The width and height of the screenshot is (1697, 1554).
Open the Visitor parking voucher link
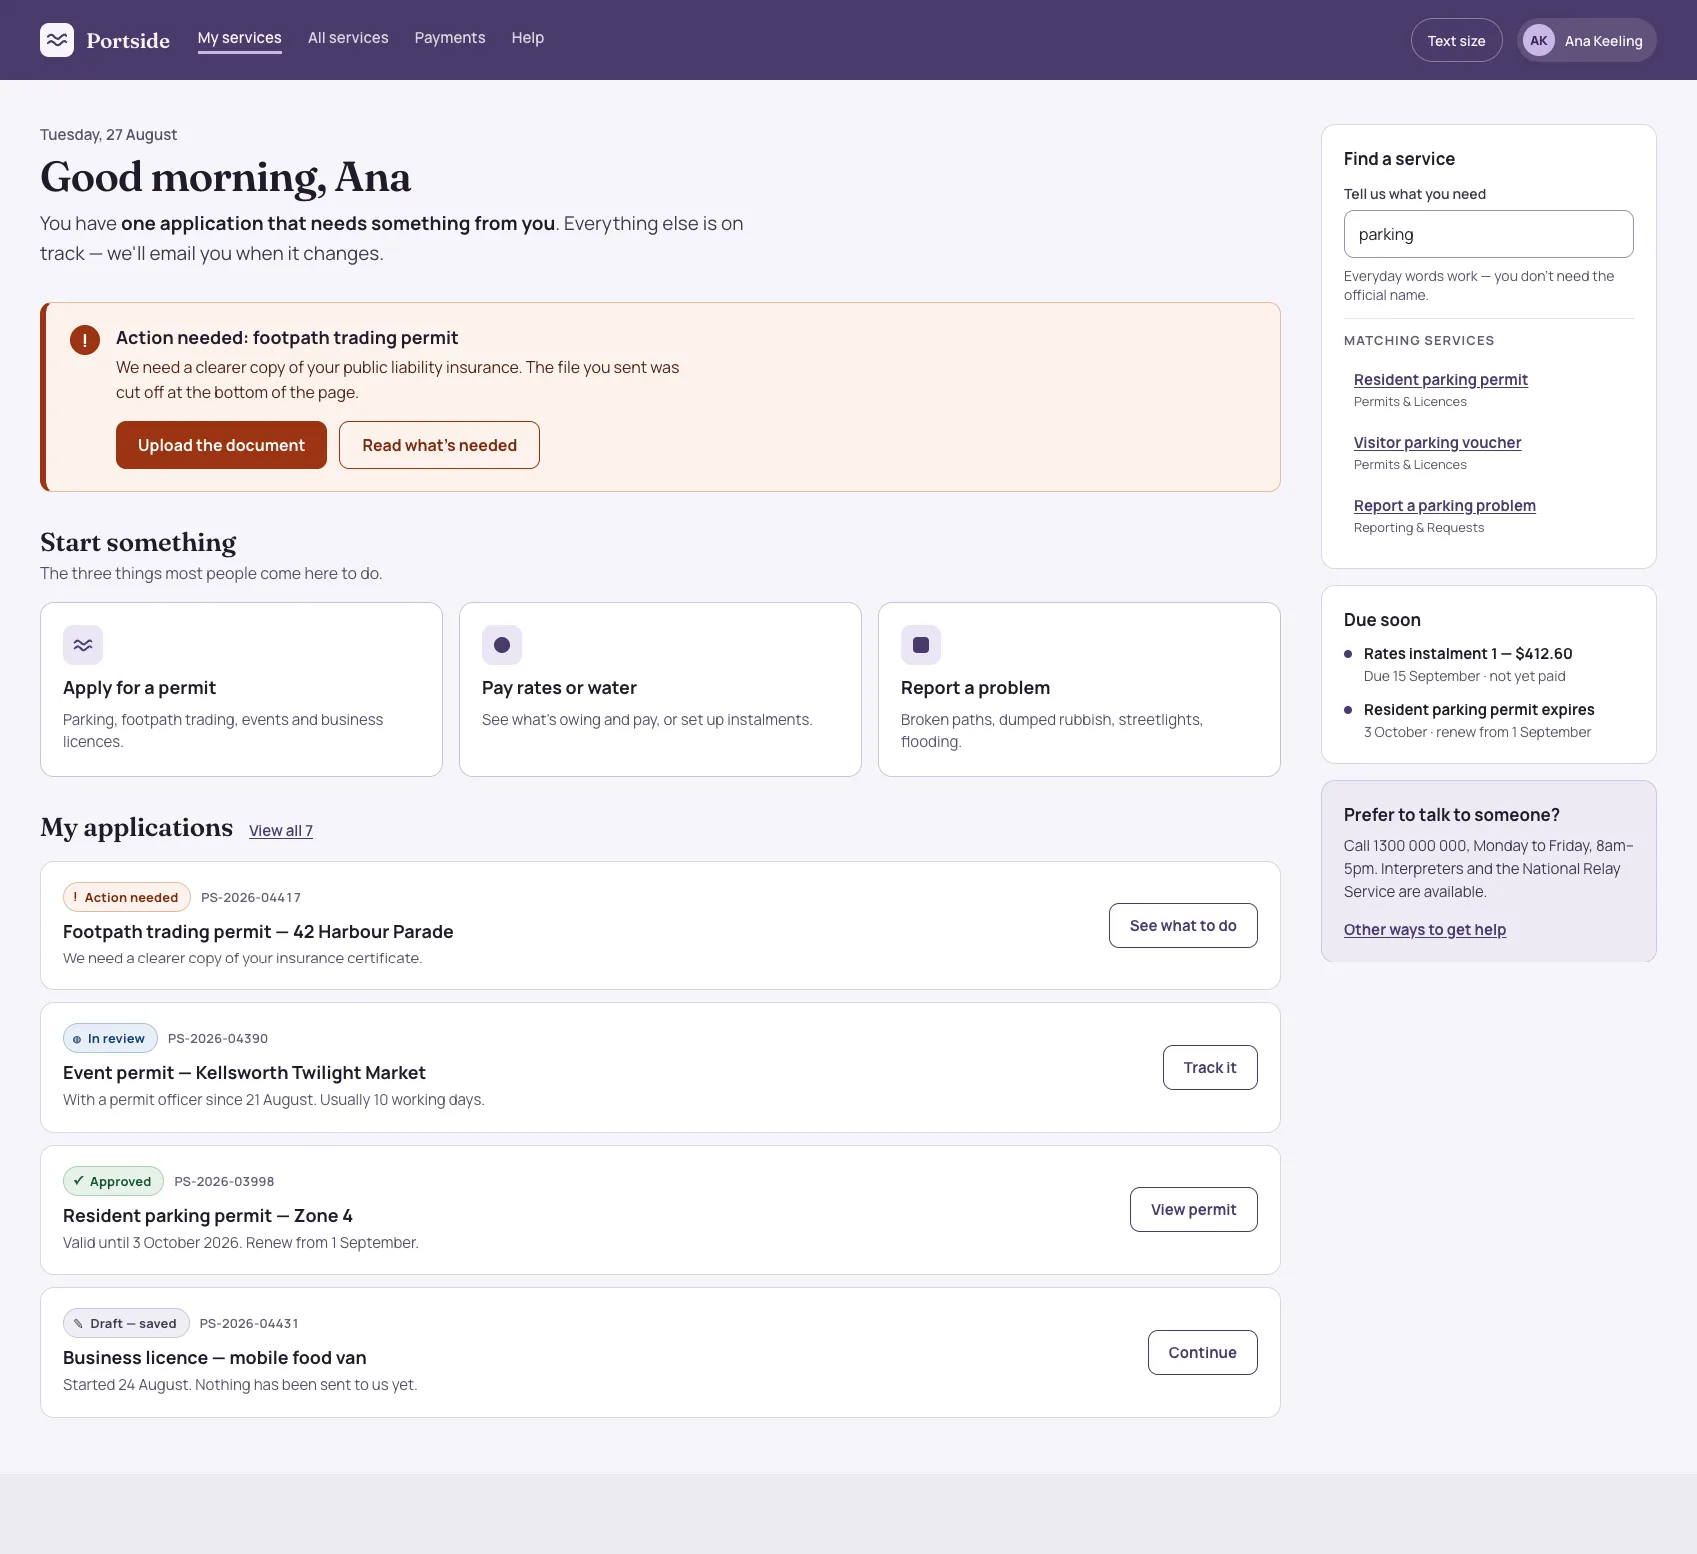point(1437,443)
